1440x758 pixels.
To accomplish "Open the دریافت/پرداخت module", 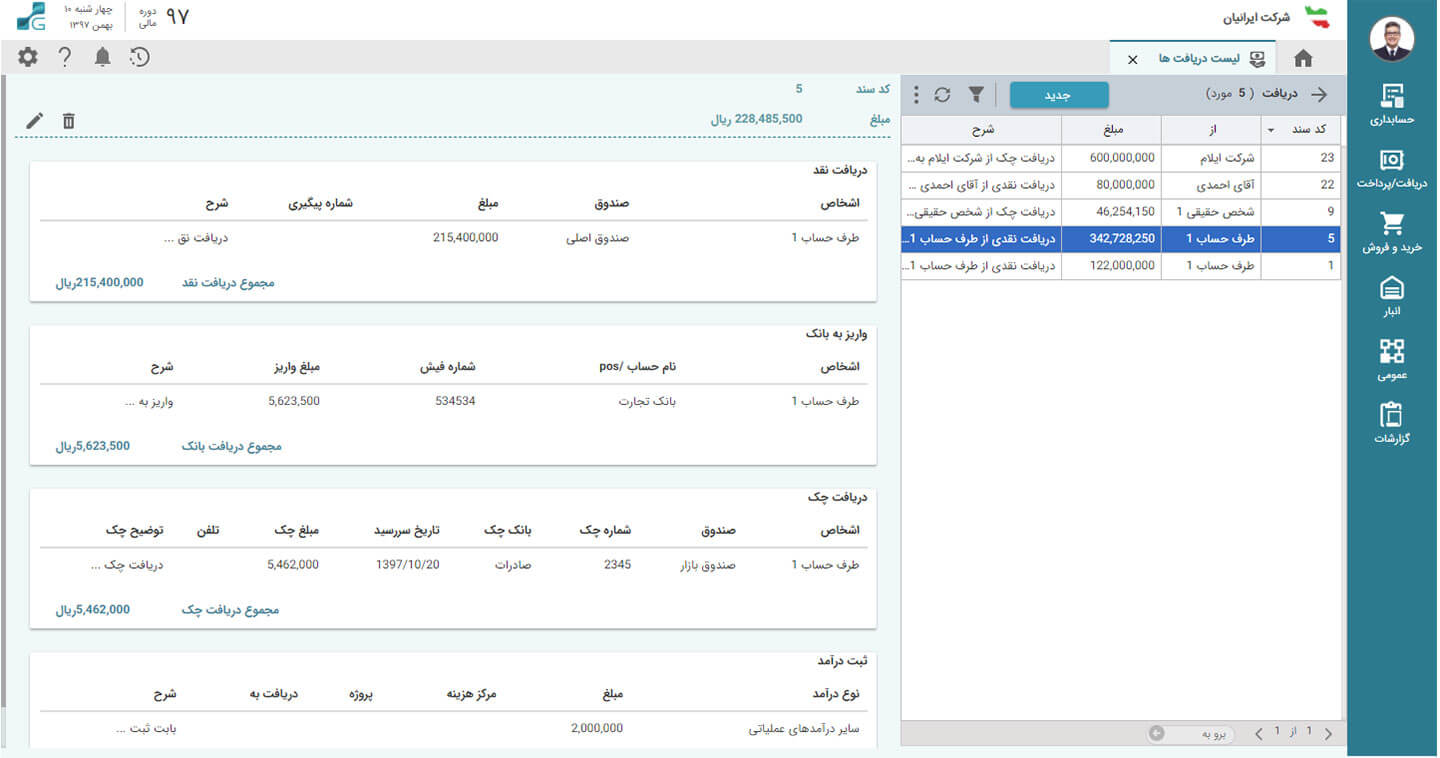I will click(1392, 168).
